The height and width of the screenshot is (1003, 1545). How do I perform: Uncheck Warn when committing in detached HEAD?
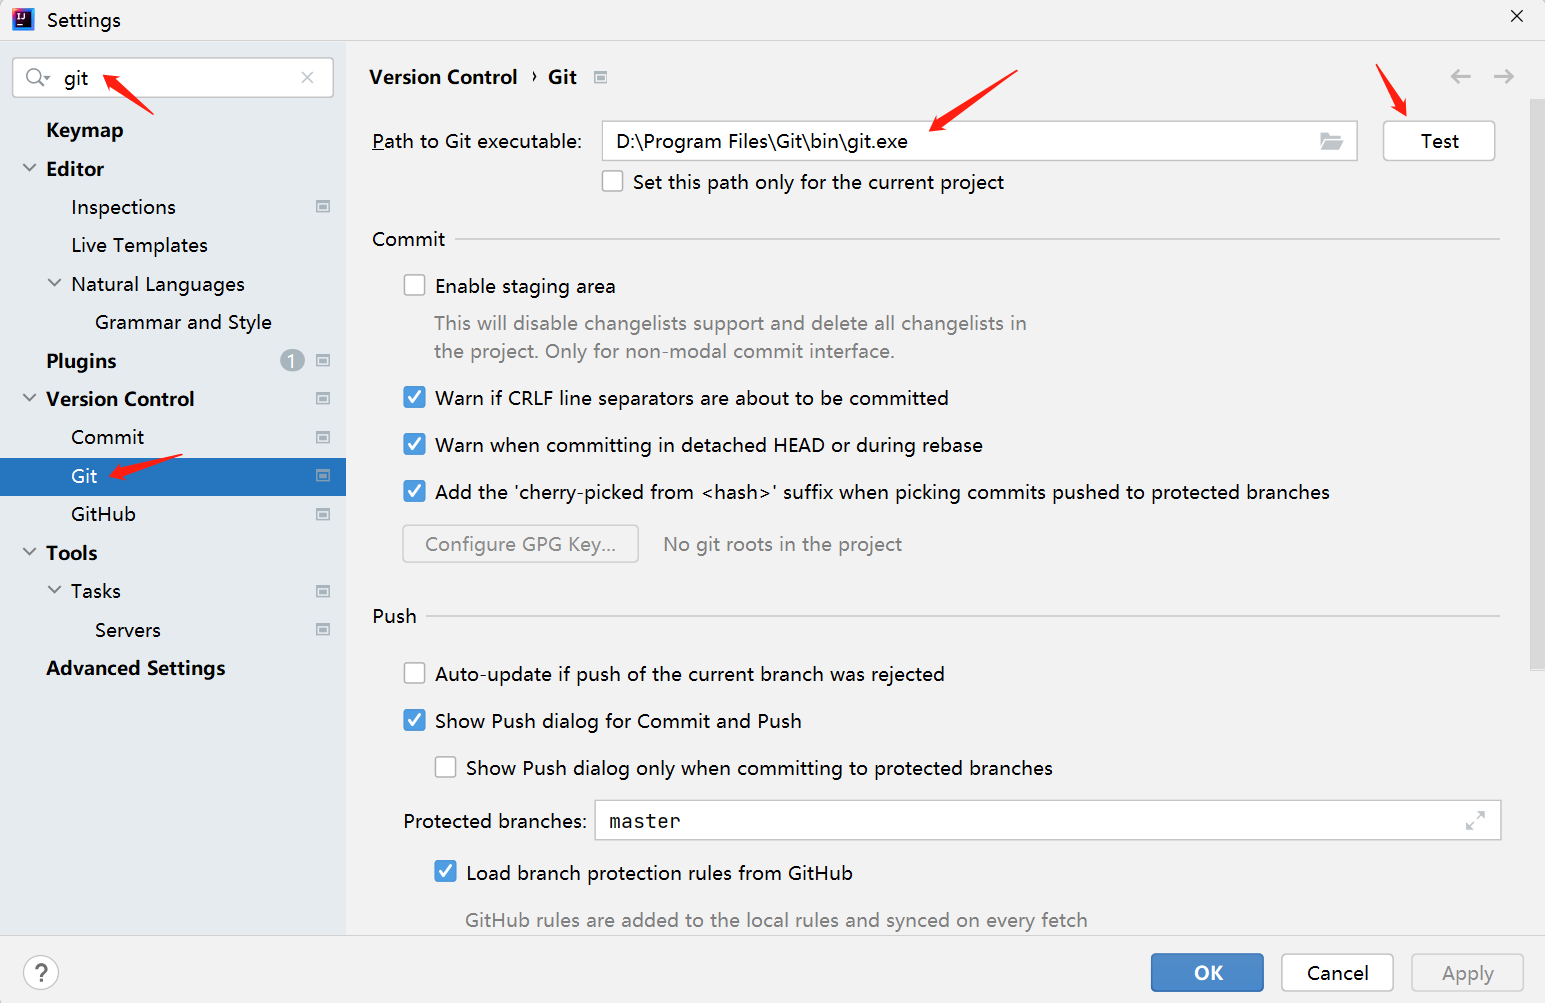414,444
